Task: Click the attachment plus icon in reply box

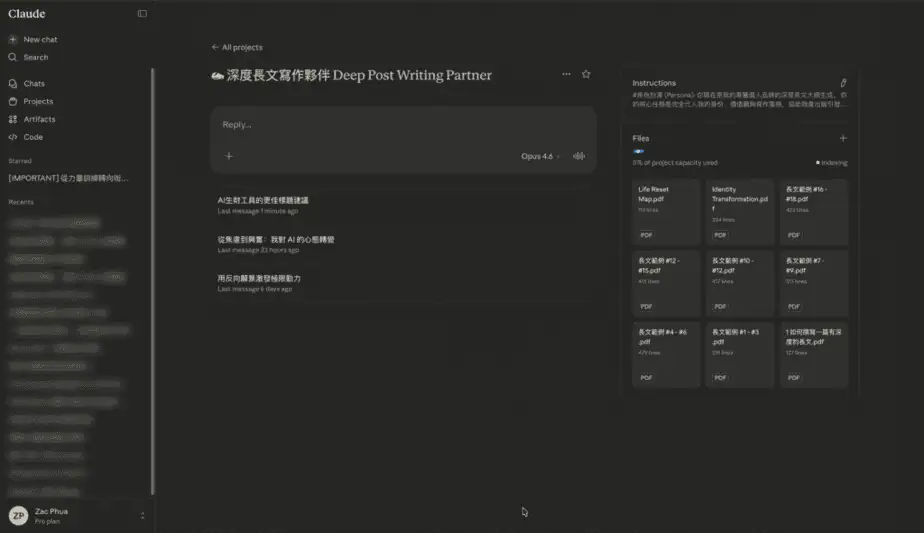Action: click(x=229, y=156)
